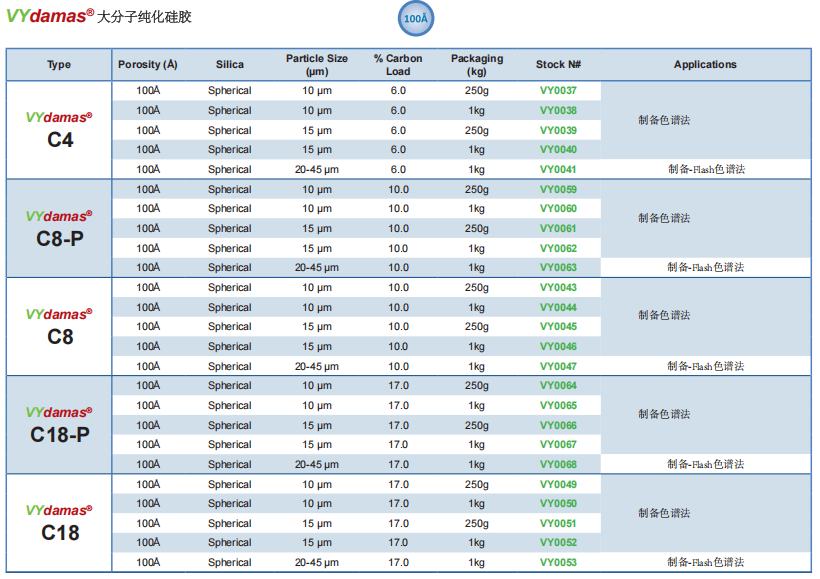
Task: Click the Particle Size column header
Action: click(317, 65)
